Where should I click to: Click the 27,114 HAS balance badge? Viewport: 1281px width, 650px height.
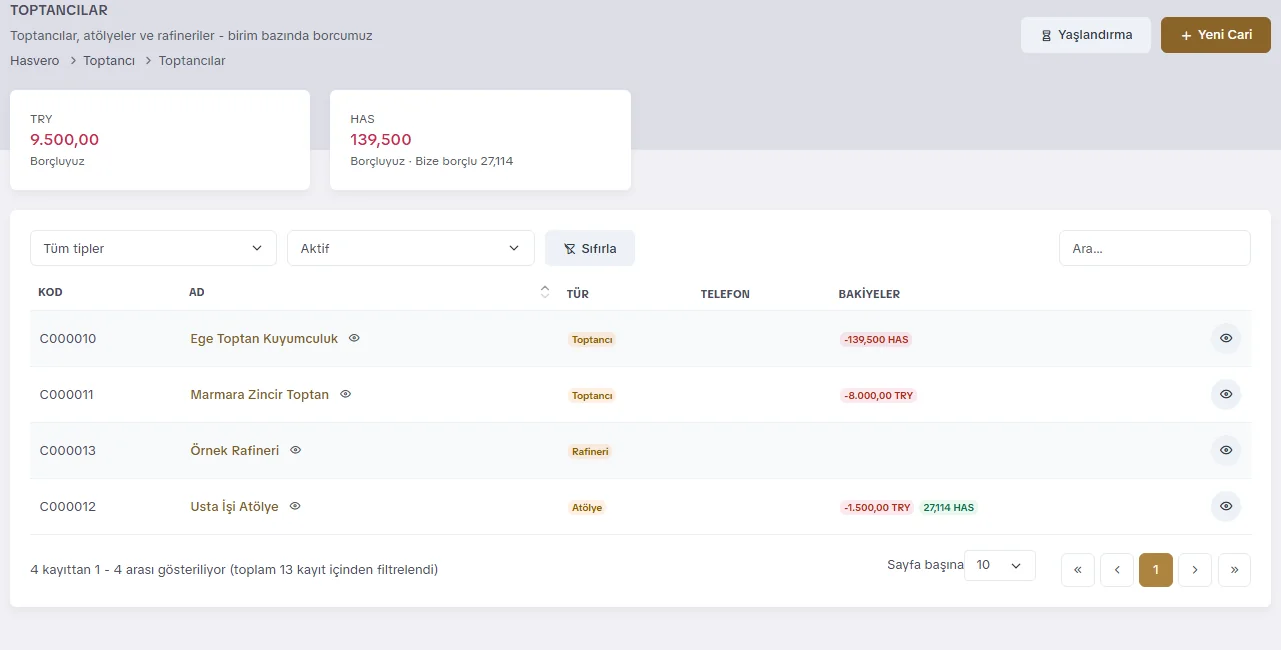click(948, 508)
